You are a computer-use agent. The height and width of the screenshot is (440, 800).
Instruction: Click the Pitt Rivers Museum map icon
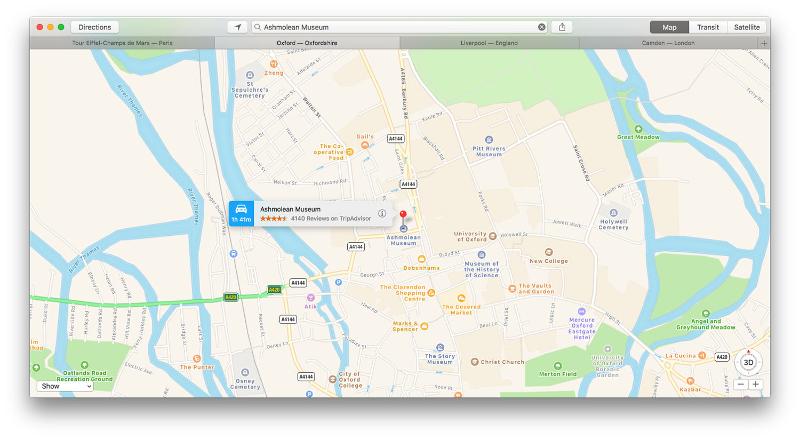488,140
